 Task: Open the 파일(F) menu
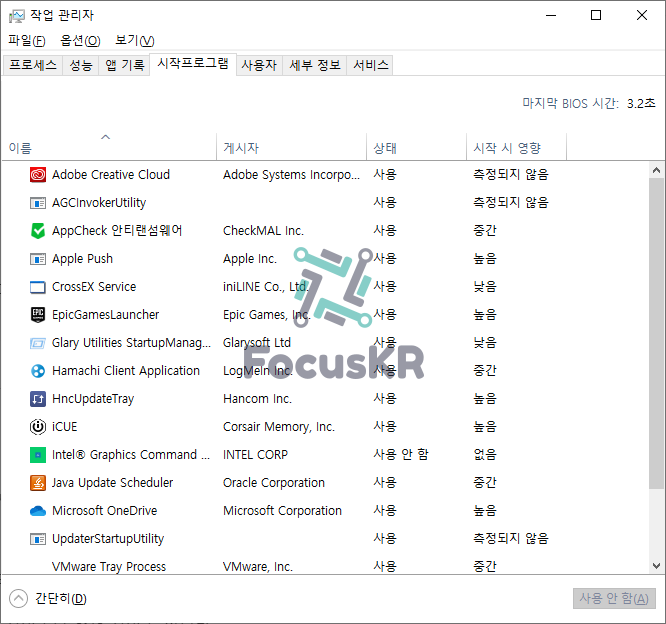coord(27,40)
